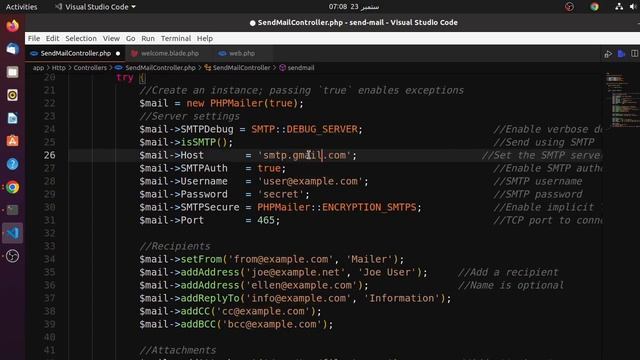Split the editor with the split icon
This screenshot has height=360, width=640.
(x=635, y=54)
